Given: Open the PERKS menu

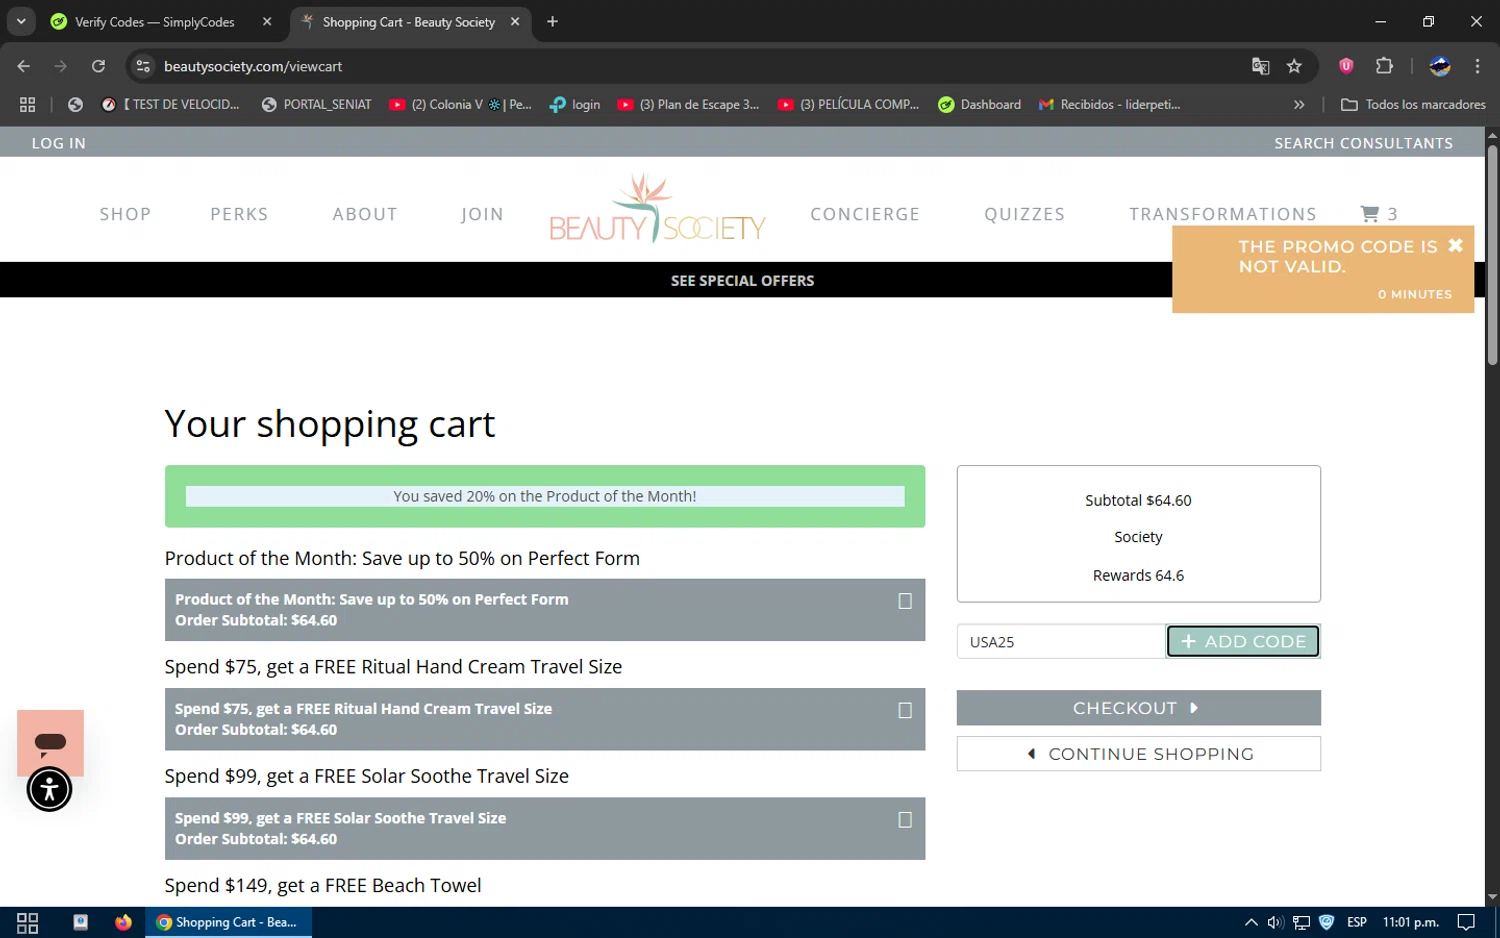Looking at the screenshot, I should click(239, 214).
